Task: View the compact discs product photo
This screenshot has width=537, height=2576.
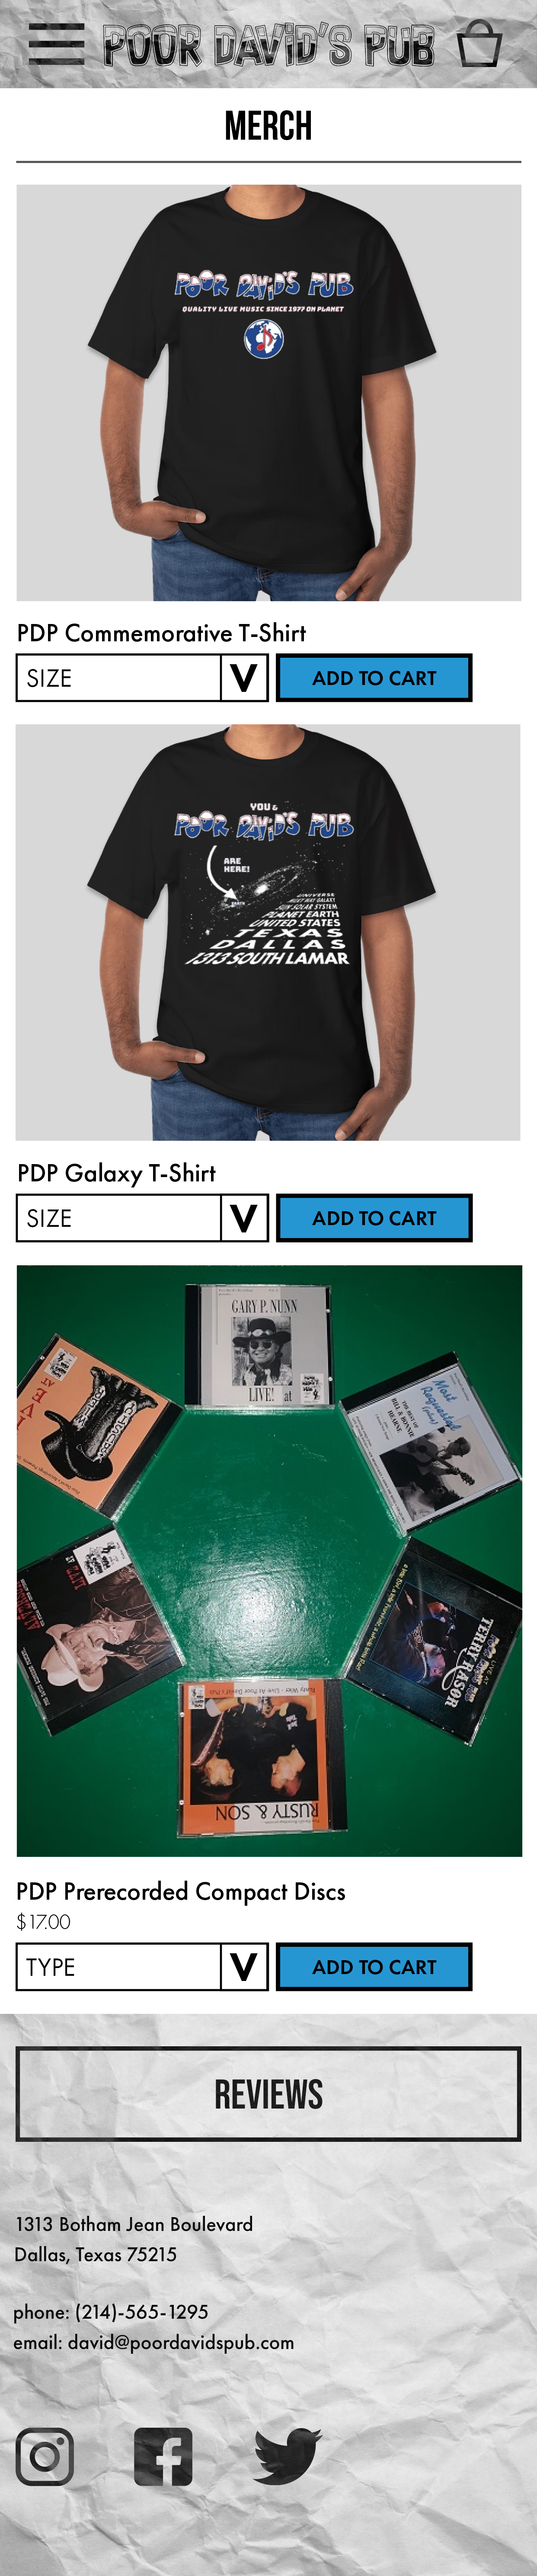Action: click(269, 1561)
